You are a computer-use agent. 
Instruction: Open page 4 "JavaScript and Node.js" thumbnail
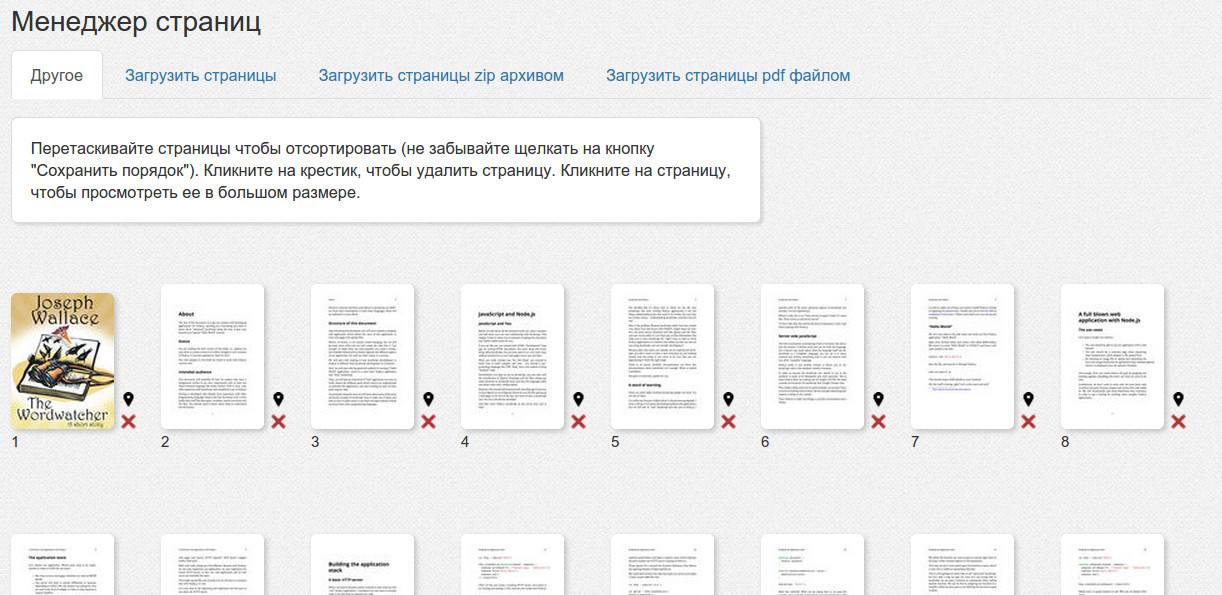512,357
